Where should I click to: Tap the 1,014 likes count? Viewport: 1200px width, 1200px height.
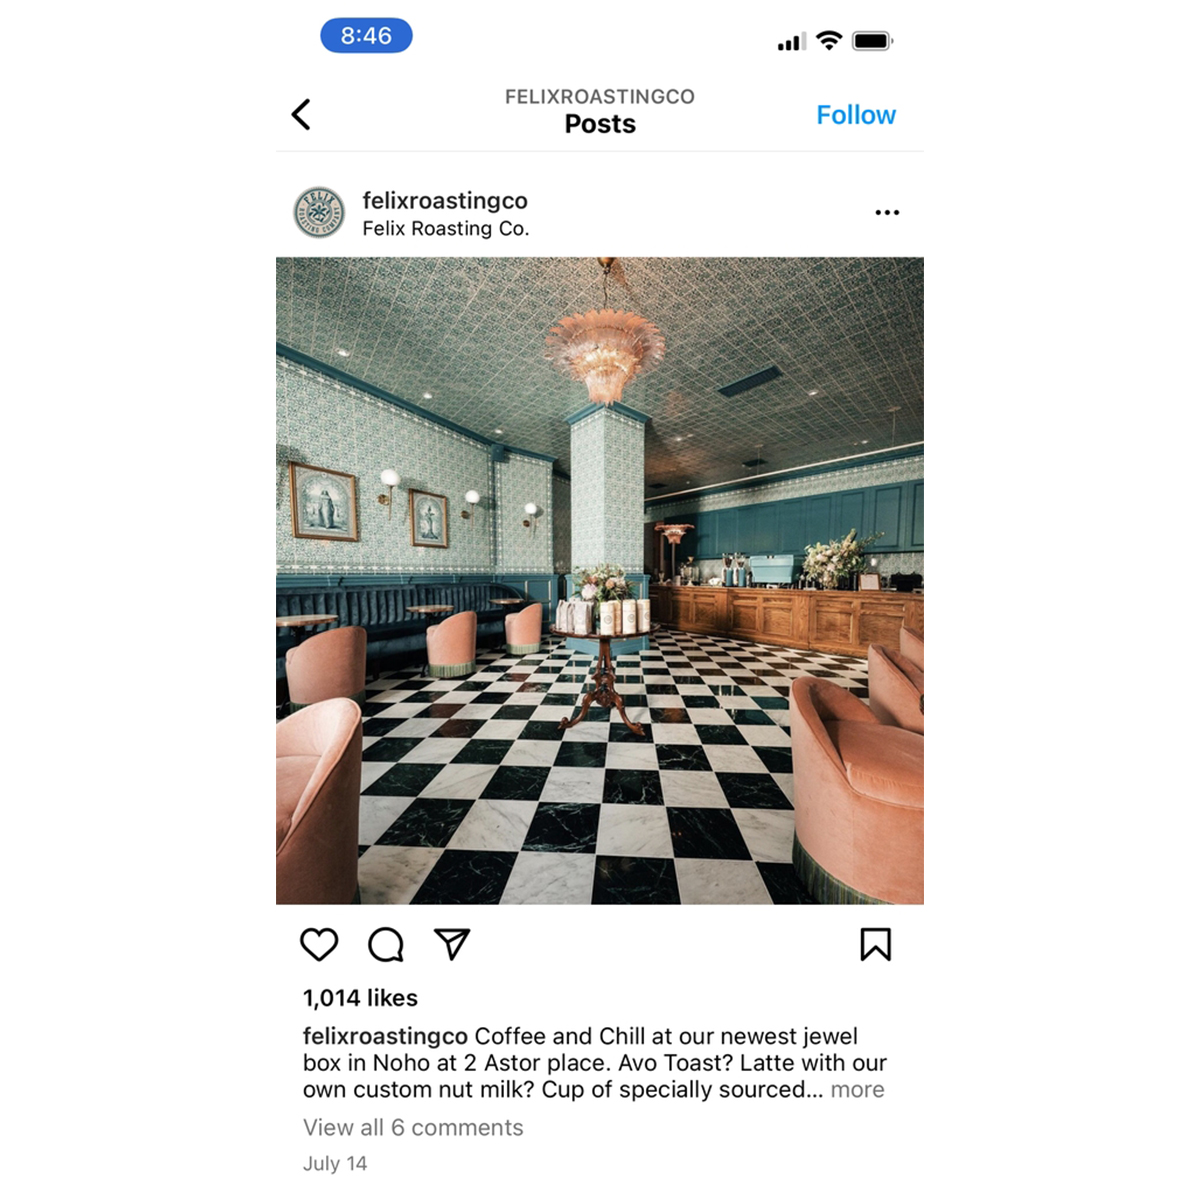360,997
